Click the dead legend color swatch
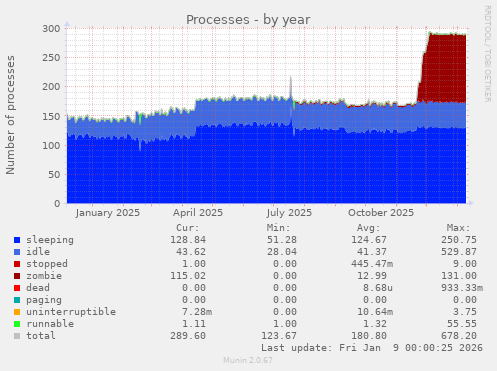Image resolution: width=497 pixels, height=371 pixels. 17,288
